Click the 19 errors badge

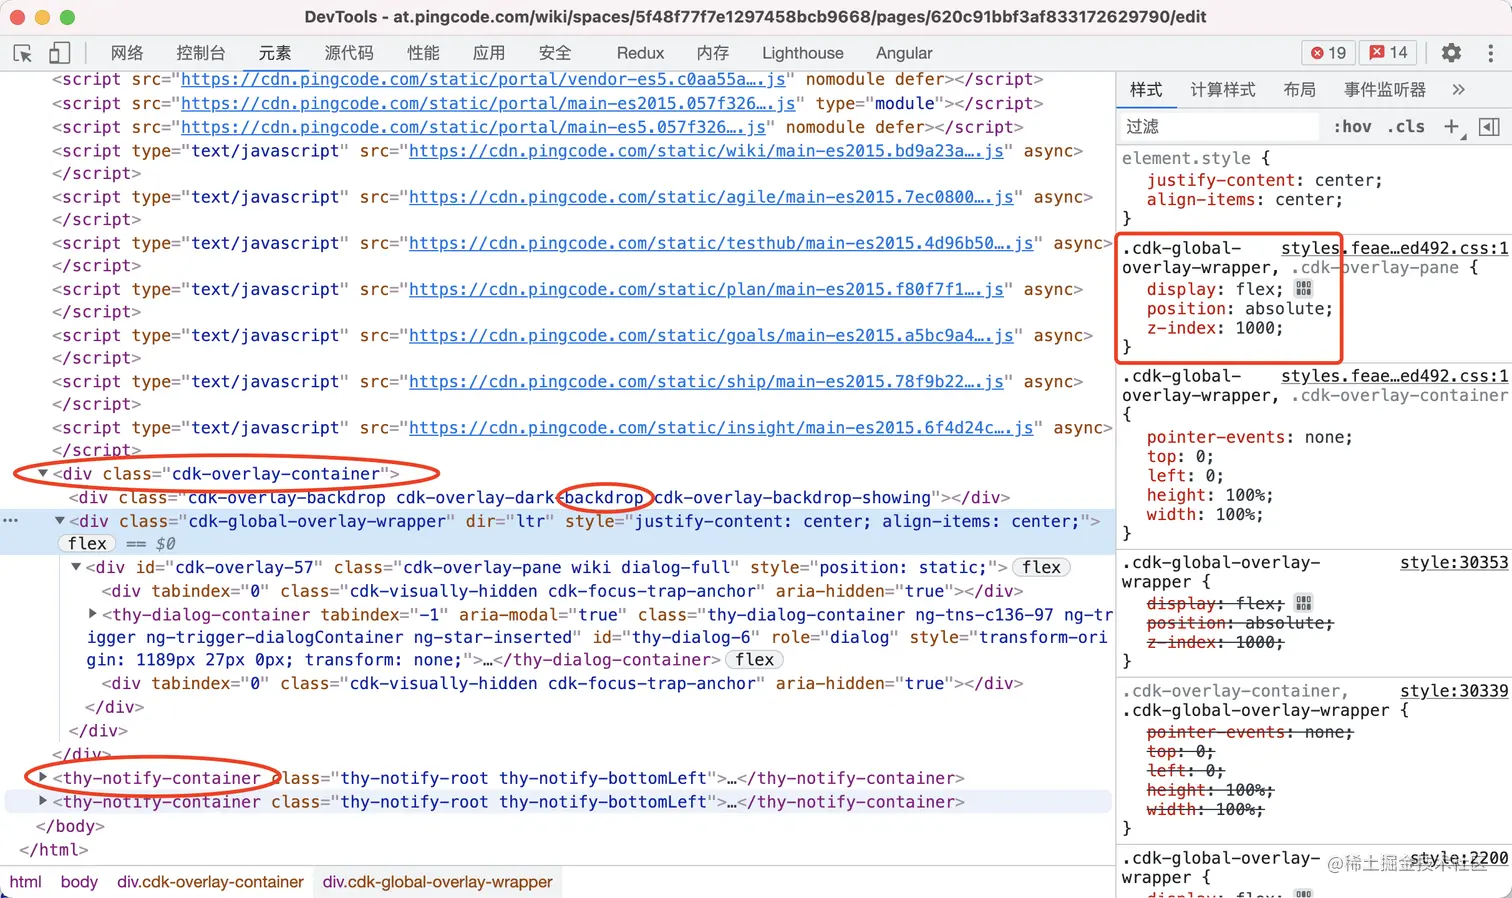[1329, 53]
